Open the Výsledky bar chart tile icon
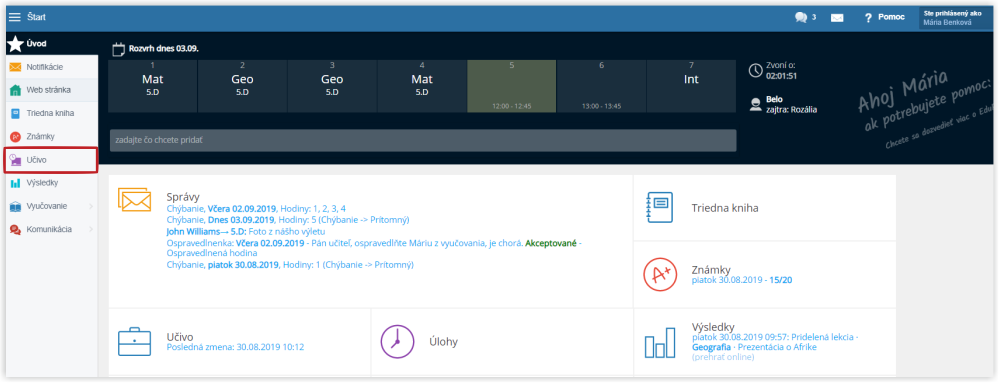 pos(660,343)
